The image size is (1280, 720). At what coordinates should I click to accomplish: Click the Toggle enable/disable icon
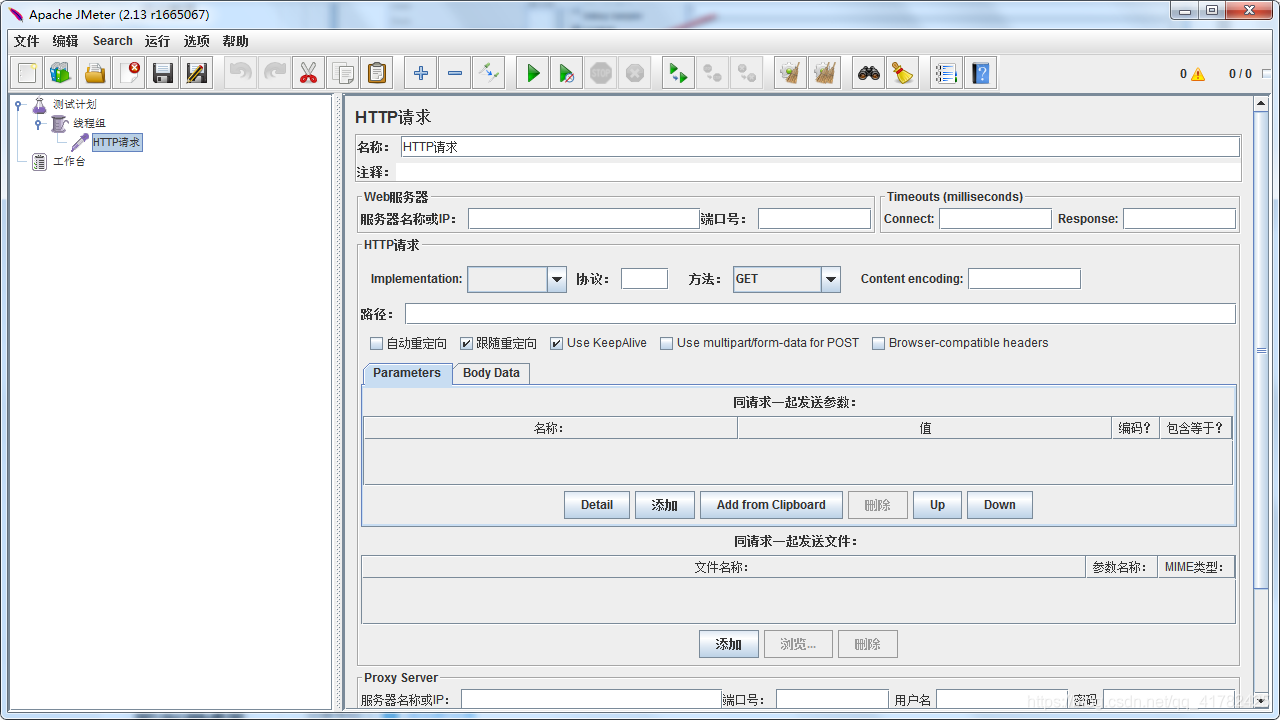tap(489, 73)
